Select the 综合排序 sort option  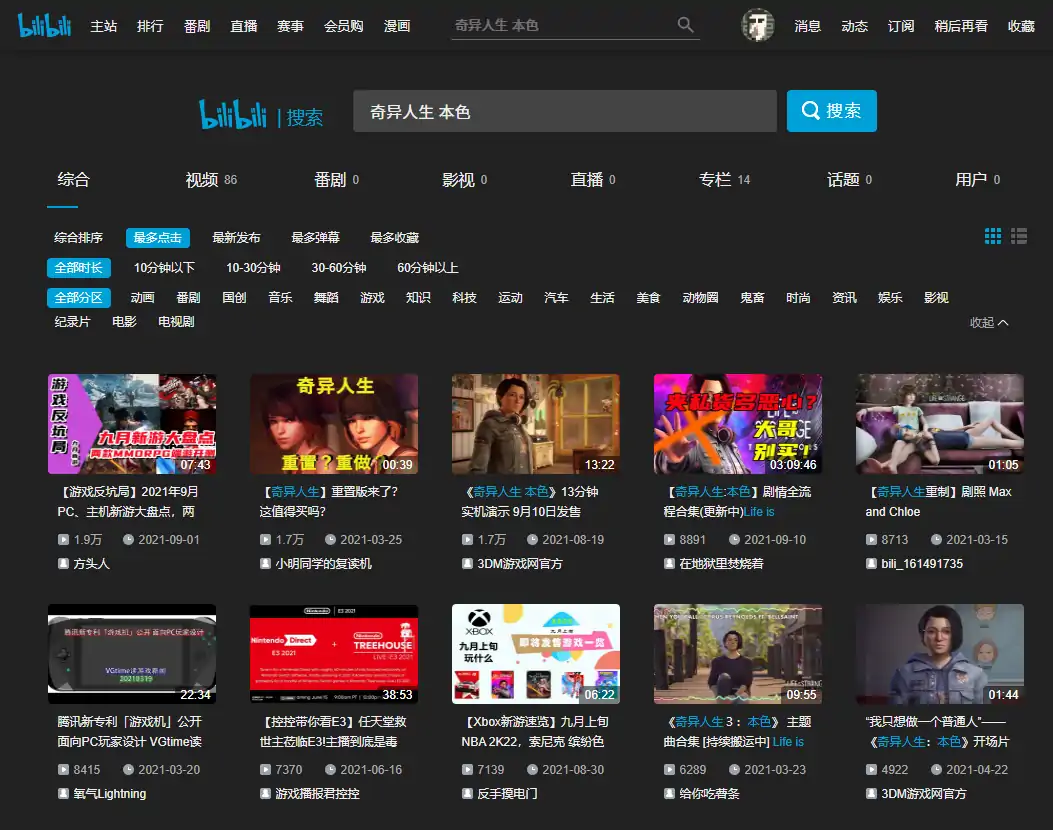click(x=79, y=238)
